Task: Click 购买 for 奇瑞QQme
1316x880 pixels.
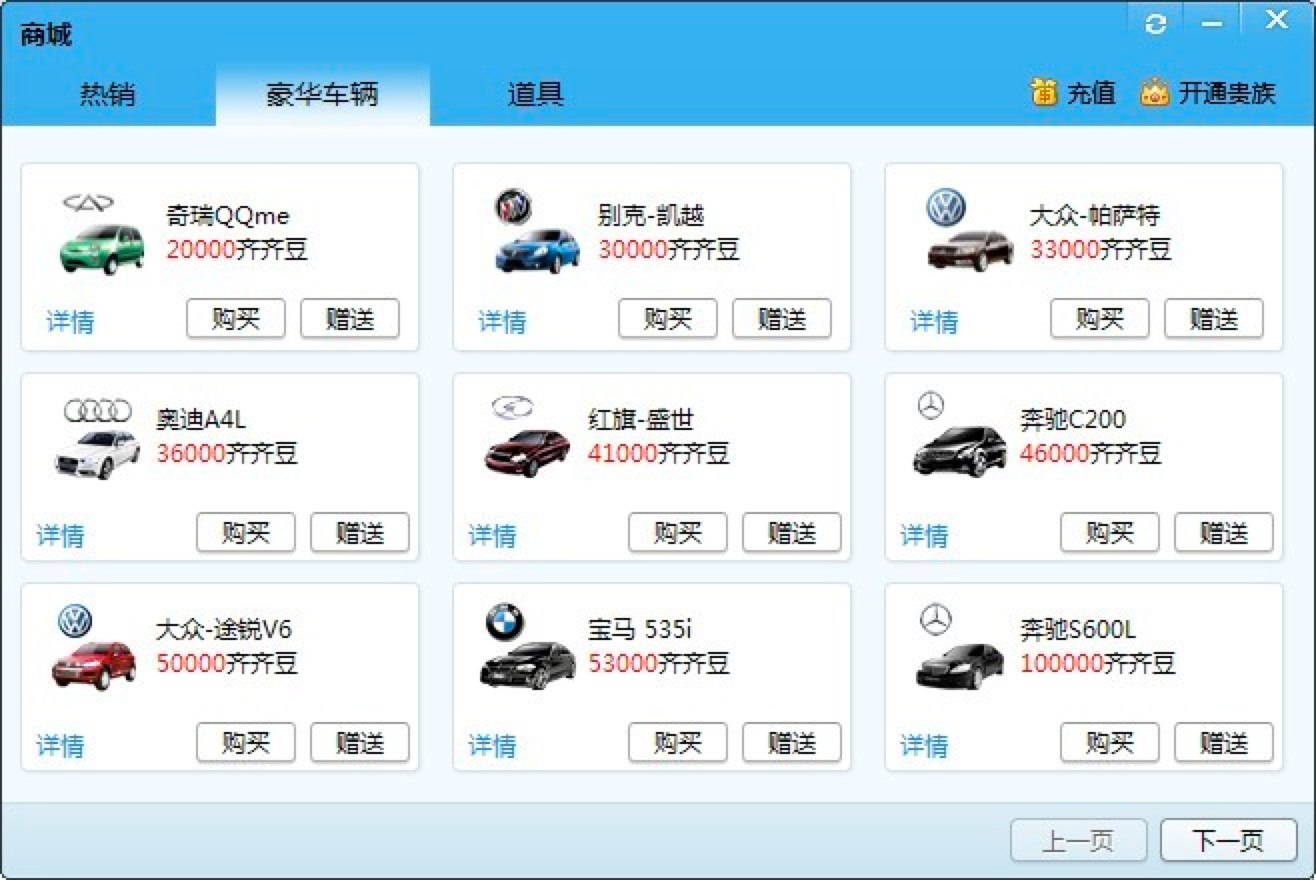Action: (x=236, y=318)
